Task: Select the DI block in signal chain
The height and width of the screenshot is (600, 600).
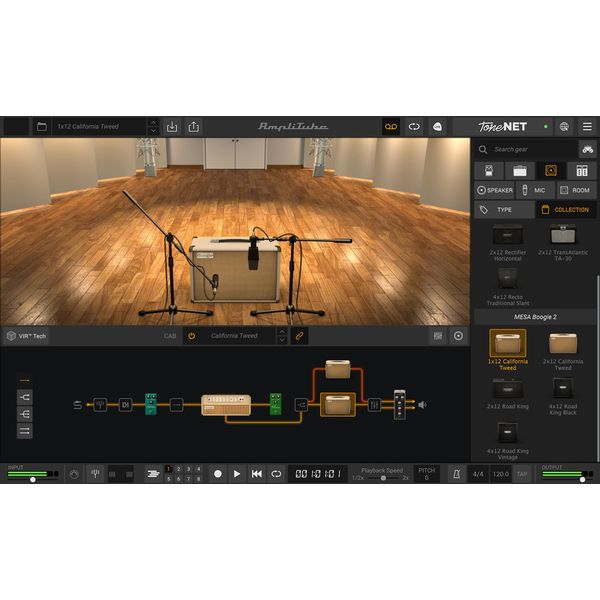Action: click(x=126, y=404)
